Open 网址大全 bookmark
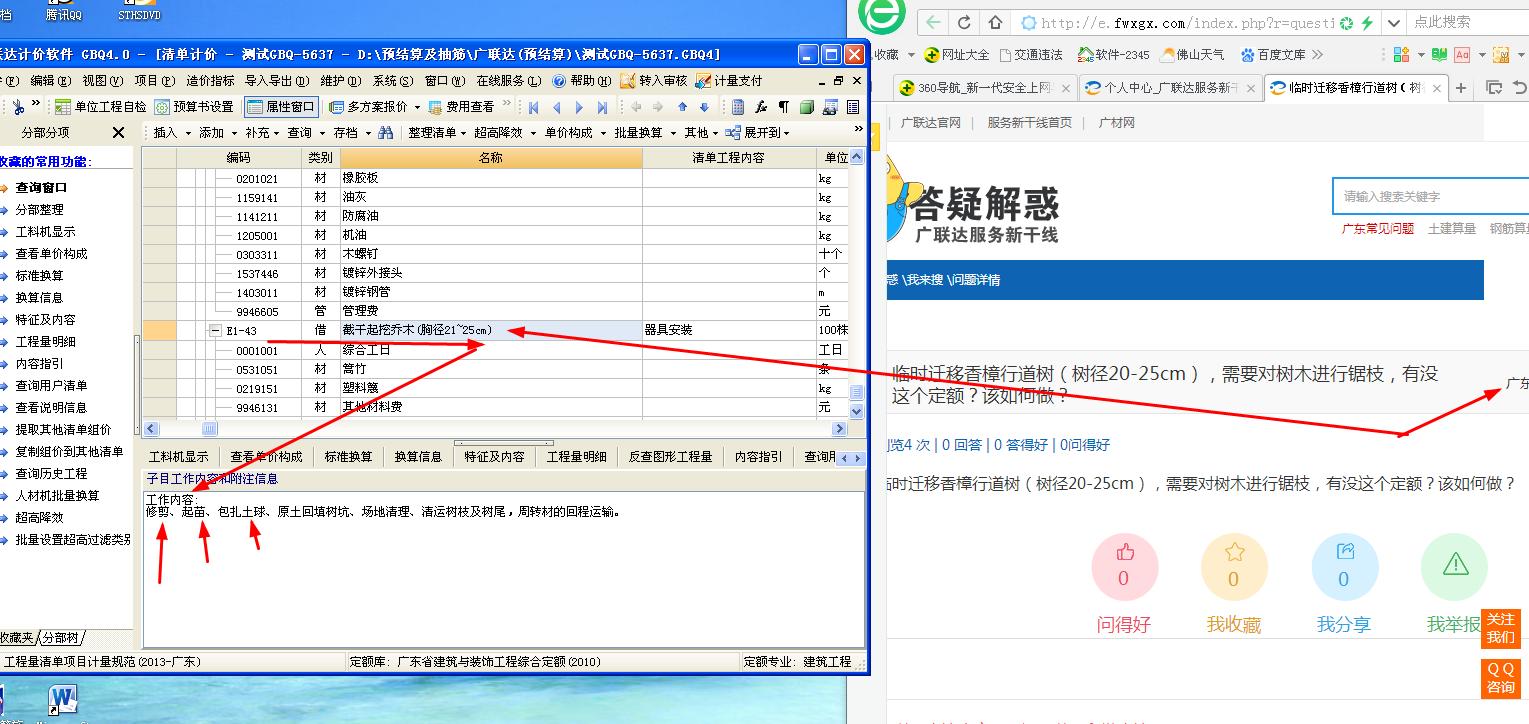 (x=957, y=54)
